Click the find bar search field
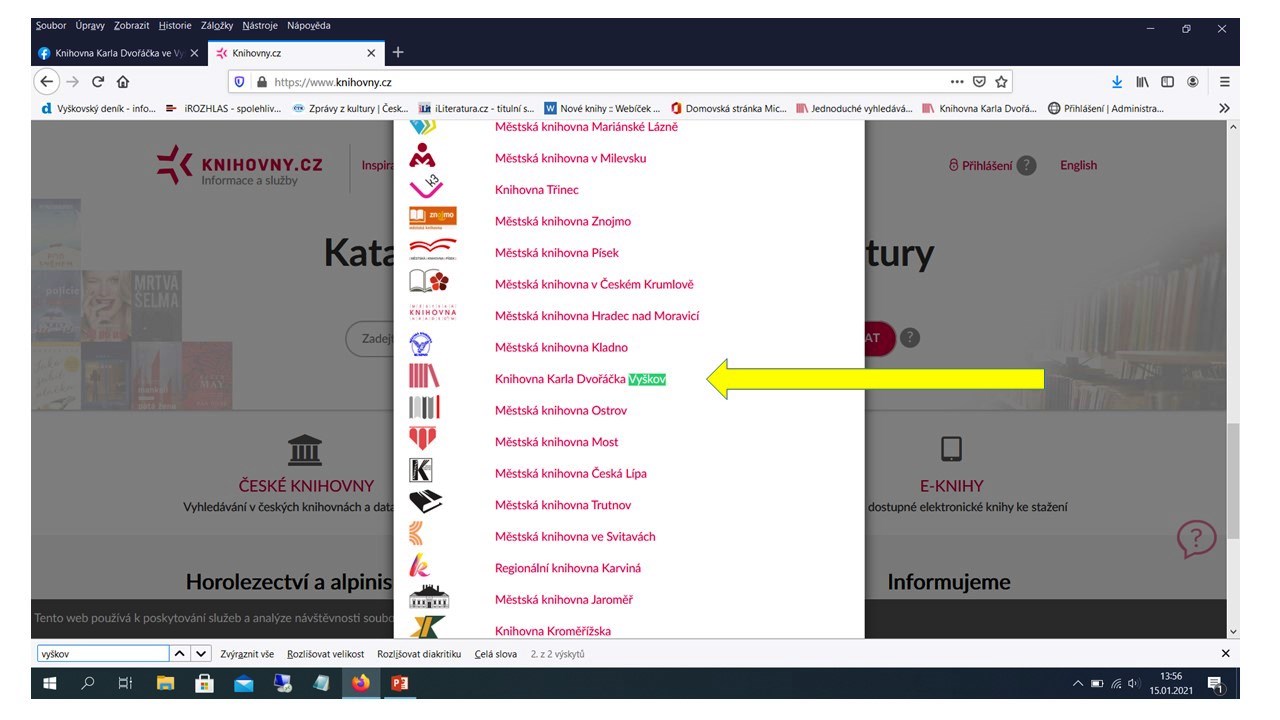Screen dimensions: 1280x720 (x=102, y=654)
